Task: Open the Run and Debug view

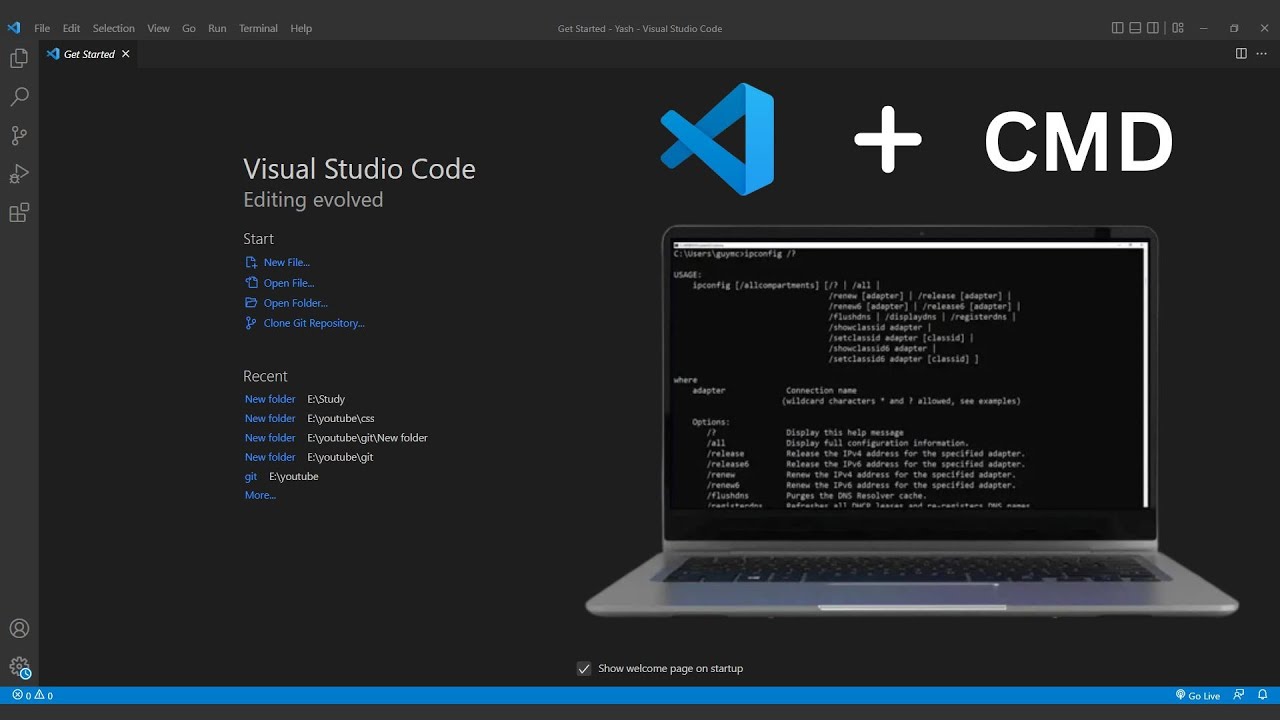Action: coord(19,174)
